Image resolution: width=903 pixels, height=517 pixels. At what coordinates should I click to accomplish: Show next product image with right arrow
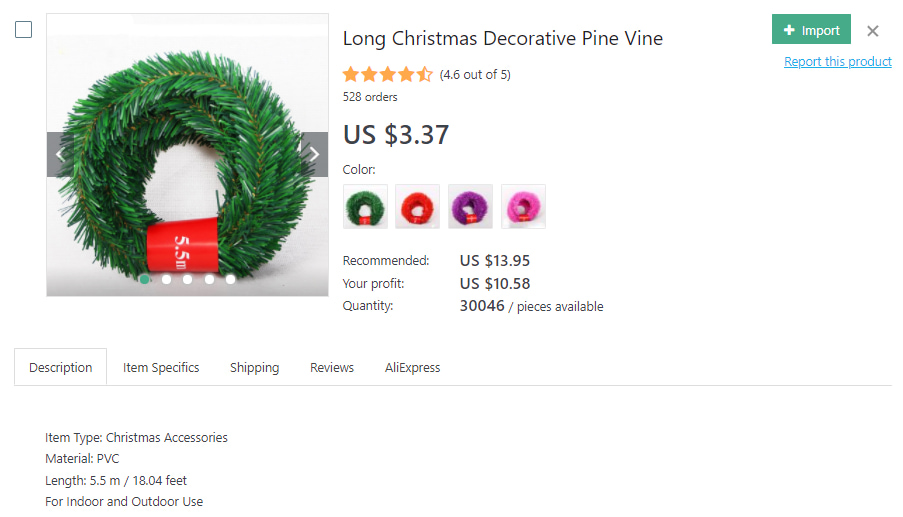[314, 154]
